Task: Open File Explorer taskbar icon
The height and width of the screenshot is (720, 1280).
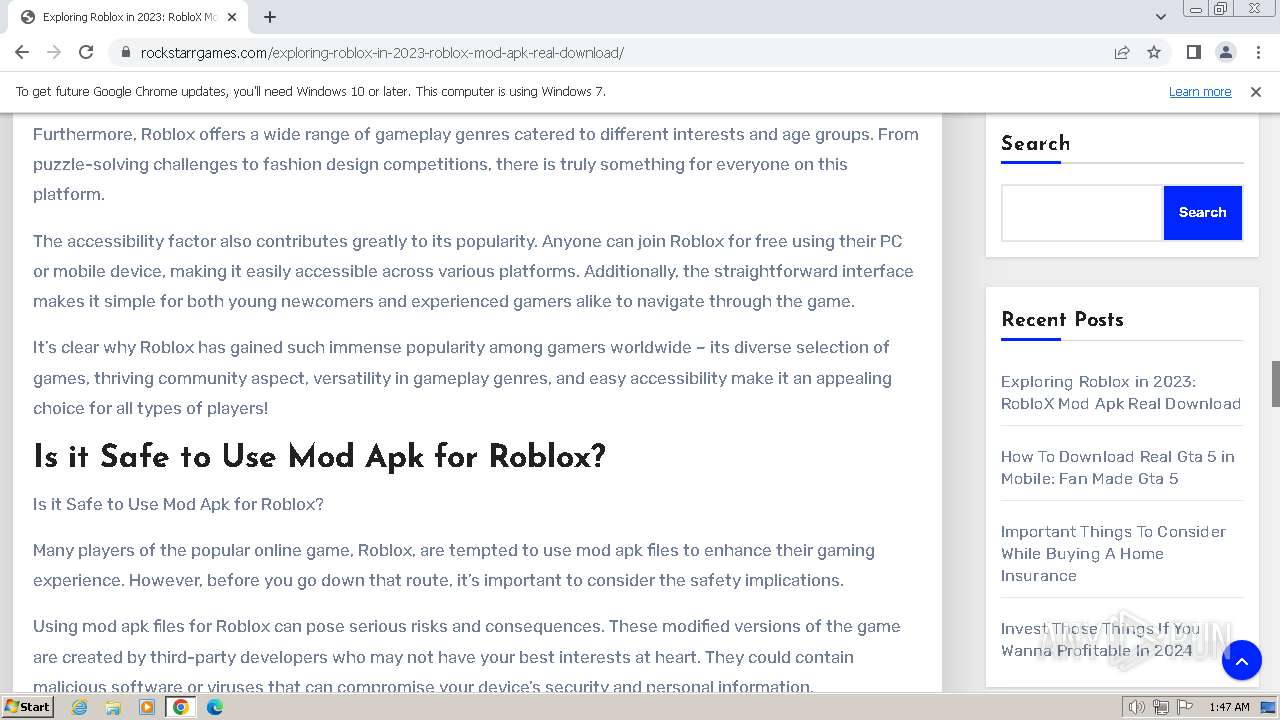Action: (x=113, y=707)
